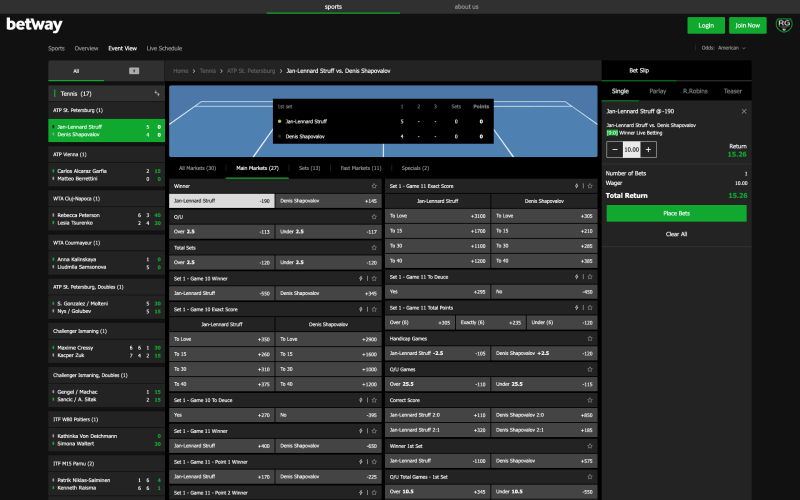Favorite the Winner market with its star
This screenshot has width=800, height=500.
(x=374, y=186)
